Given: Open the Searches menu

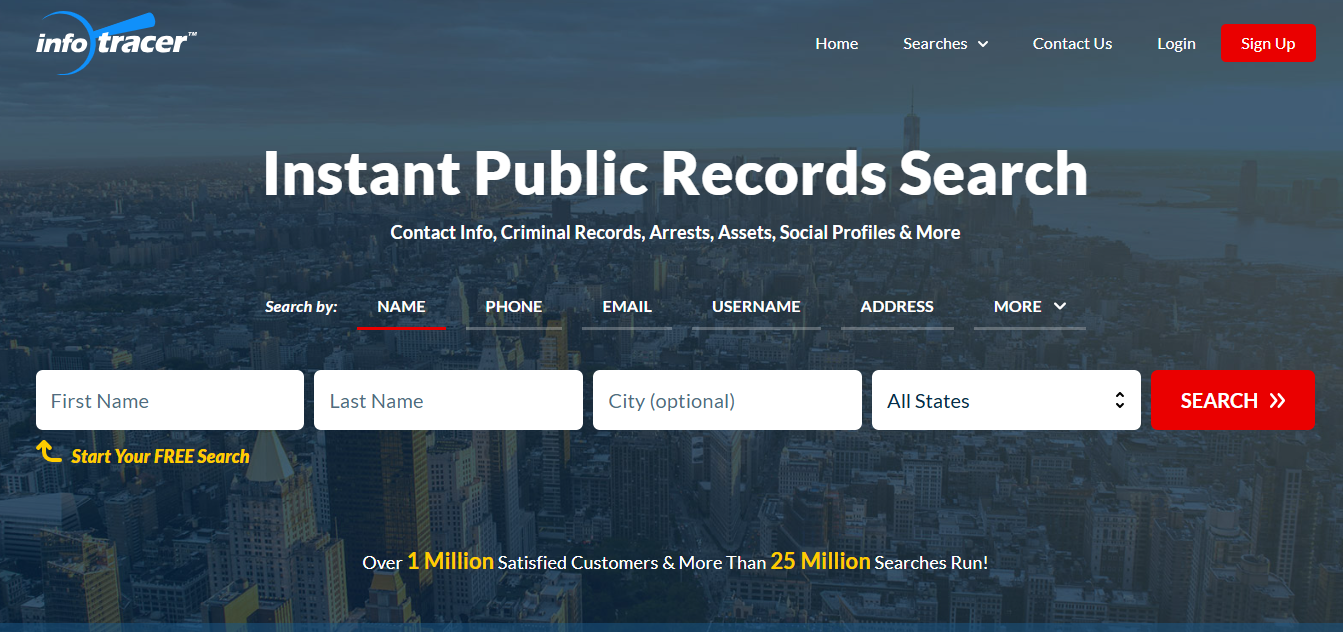Looking at the screenshot, I should 935,44.
